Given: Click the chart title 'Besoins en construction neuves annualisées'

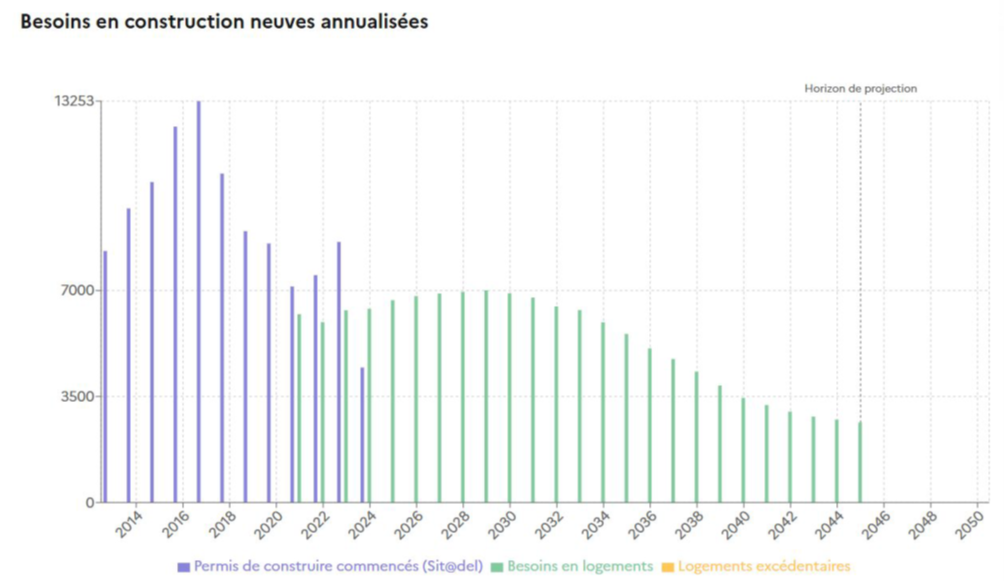Looking at the screenshot, I should click(224, 22).
